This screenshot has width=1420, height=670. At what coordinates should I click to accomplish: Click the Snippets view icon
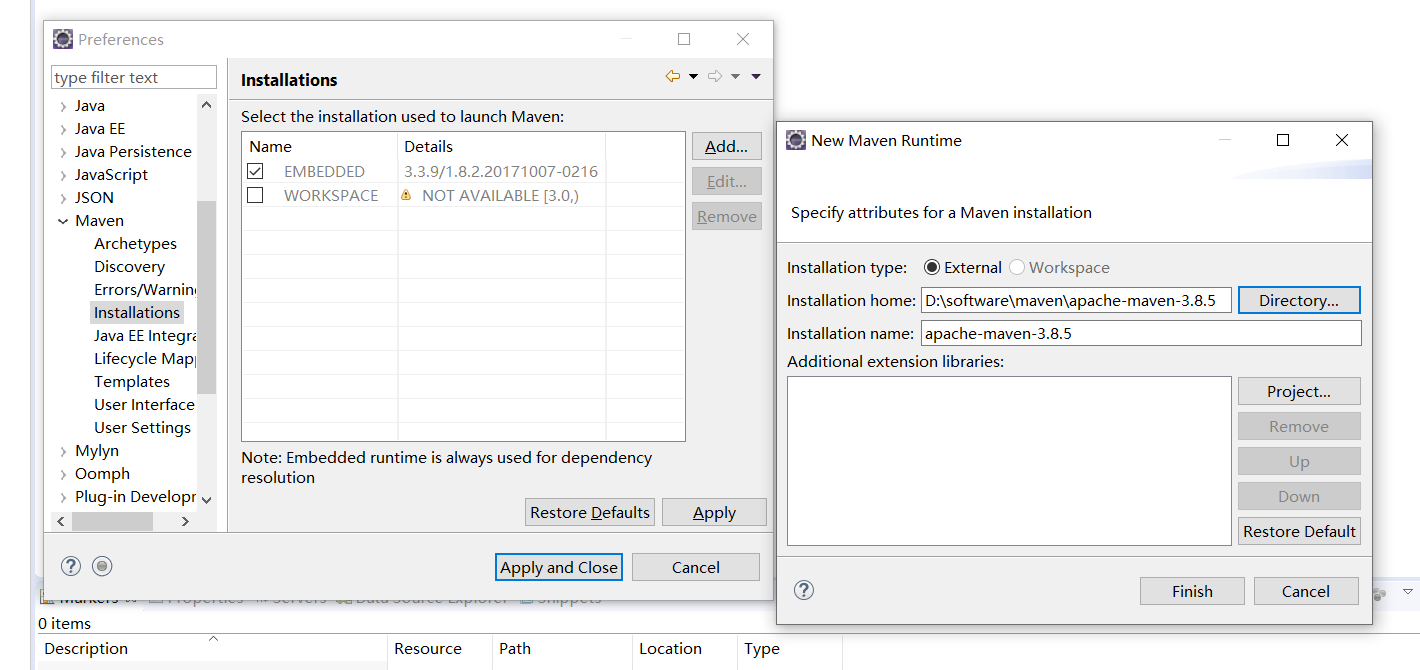pyautogui.click(x=526, y=598)
